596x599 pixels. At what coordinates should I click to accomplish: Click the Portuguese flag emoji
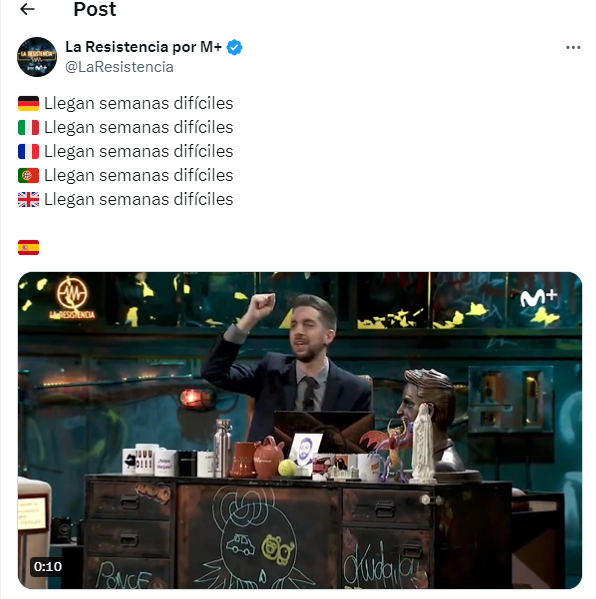28,176
